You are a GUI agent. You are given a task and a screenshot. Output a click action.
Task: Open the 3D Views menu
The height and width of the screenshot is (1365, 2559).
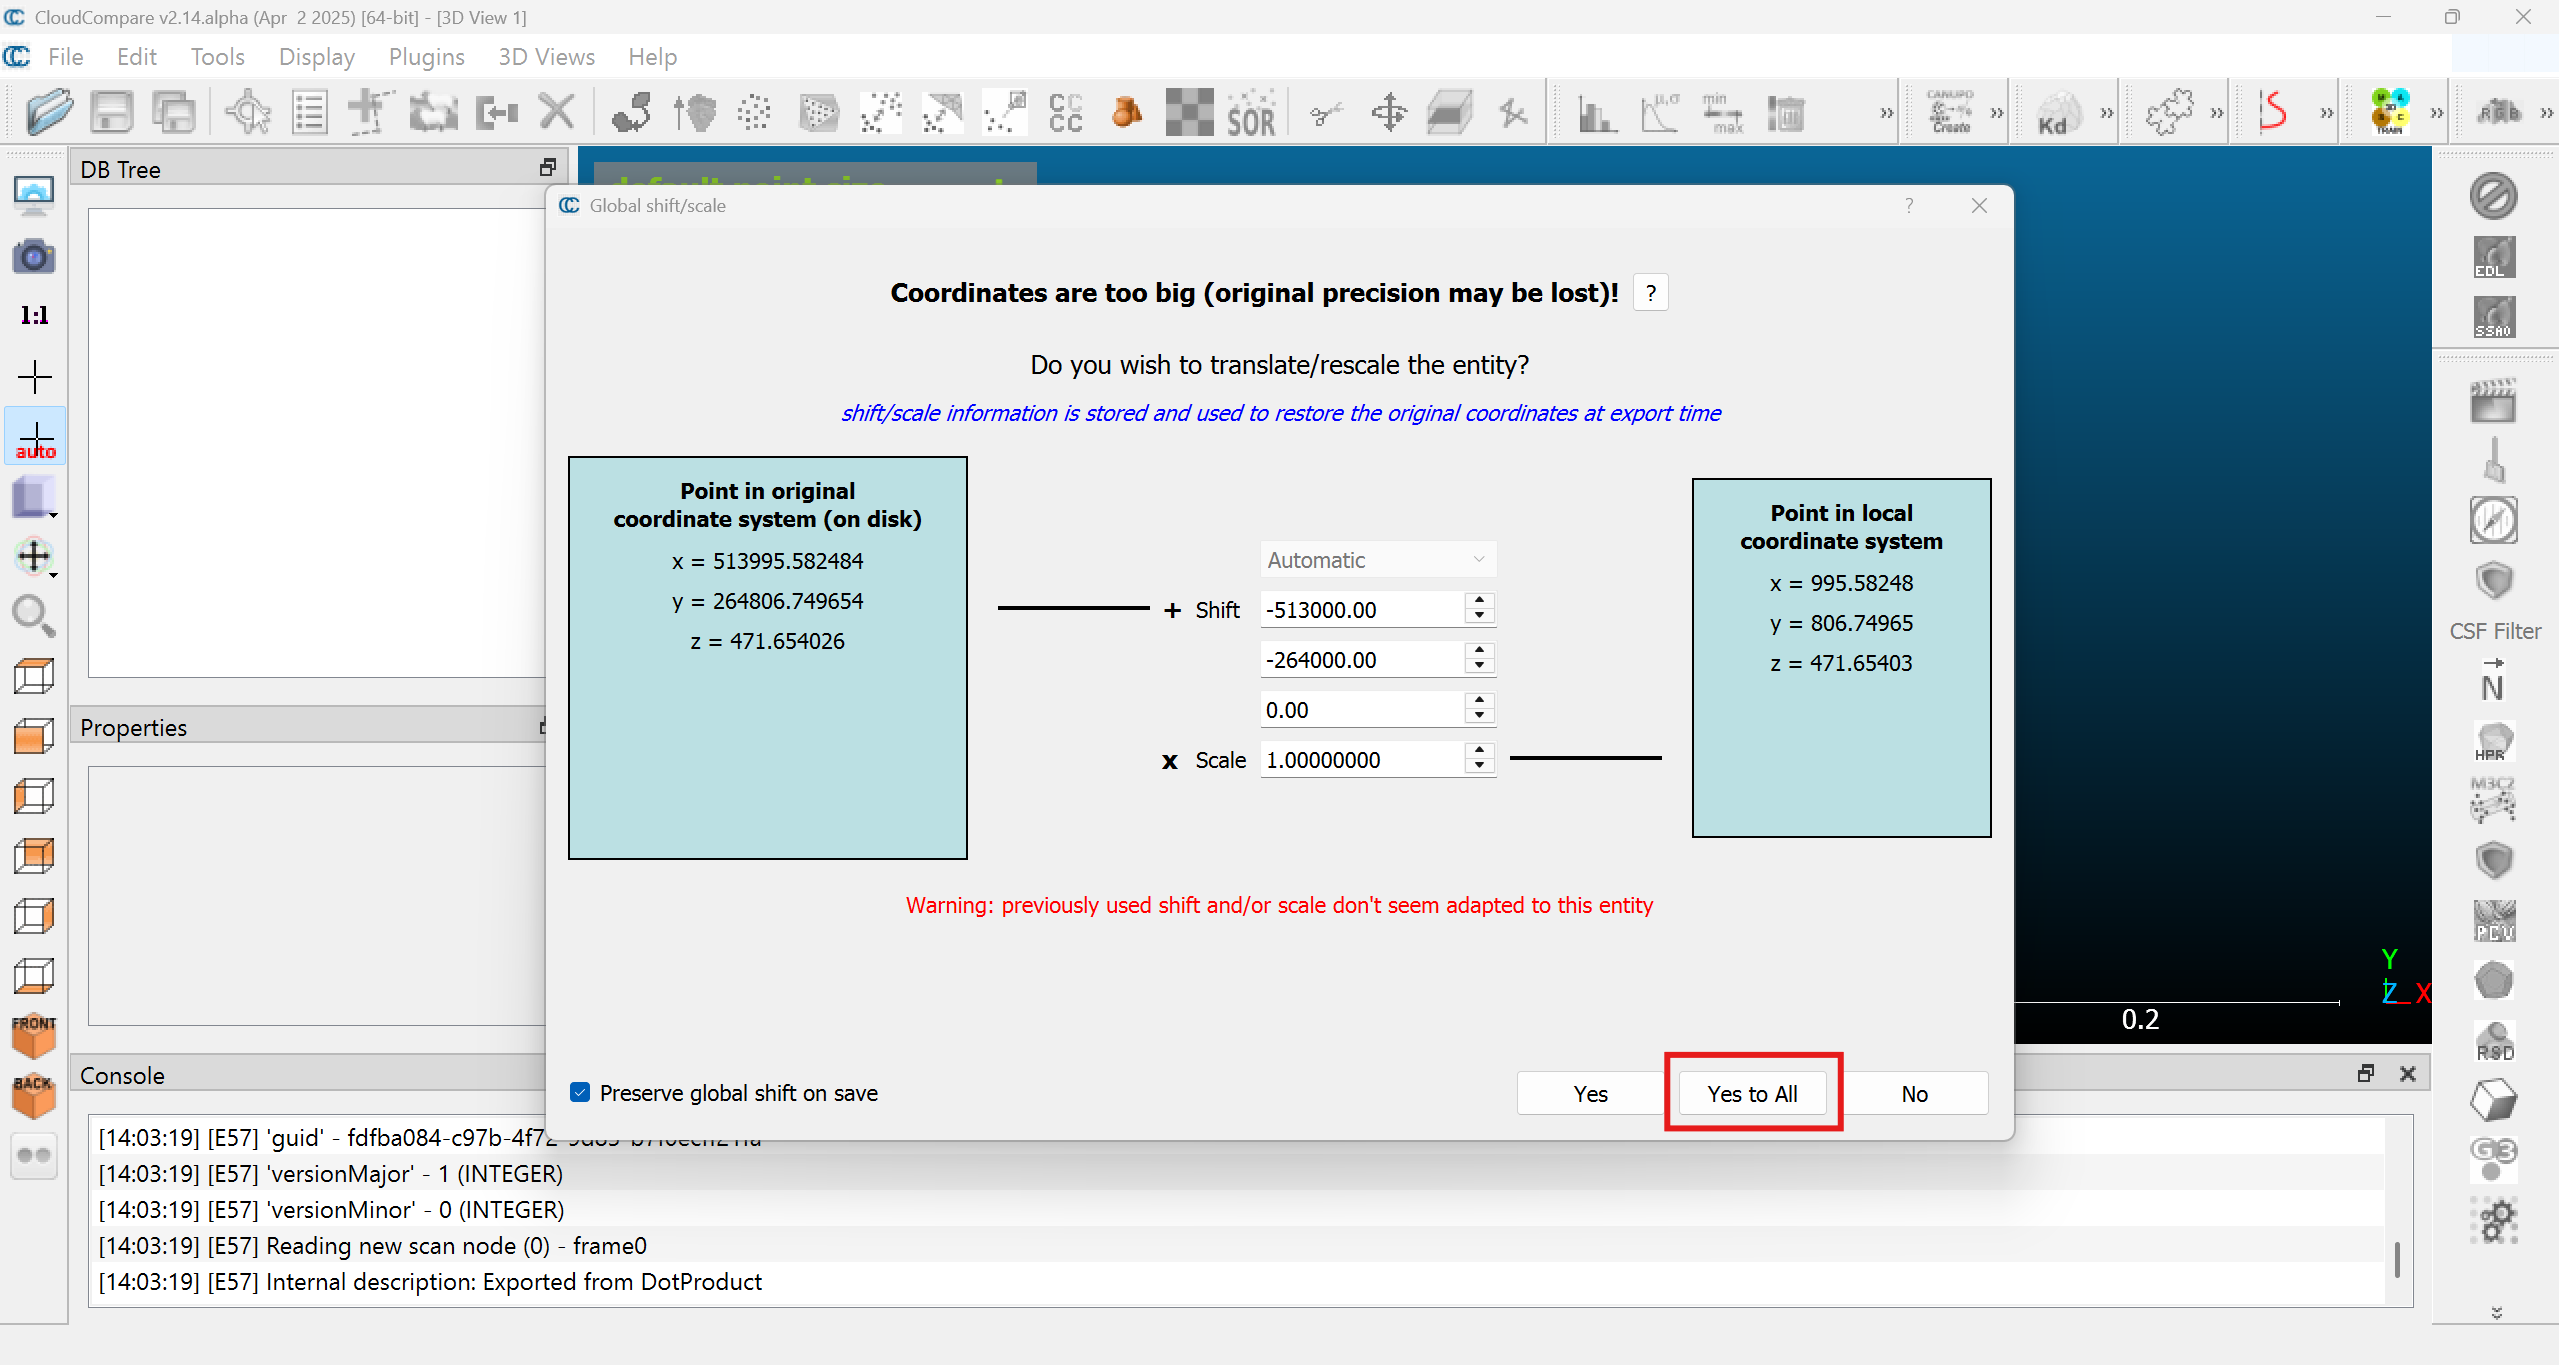point(546,57)
